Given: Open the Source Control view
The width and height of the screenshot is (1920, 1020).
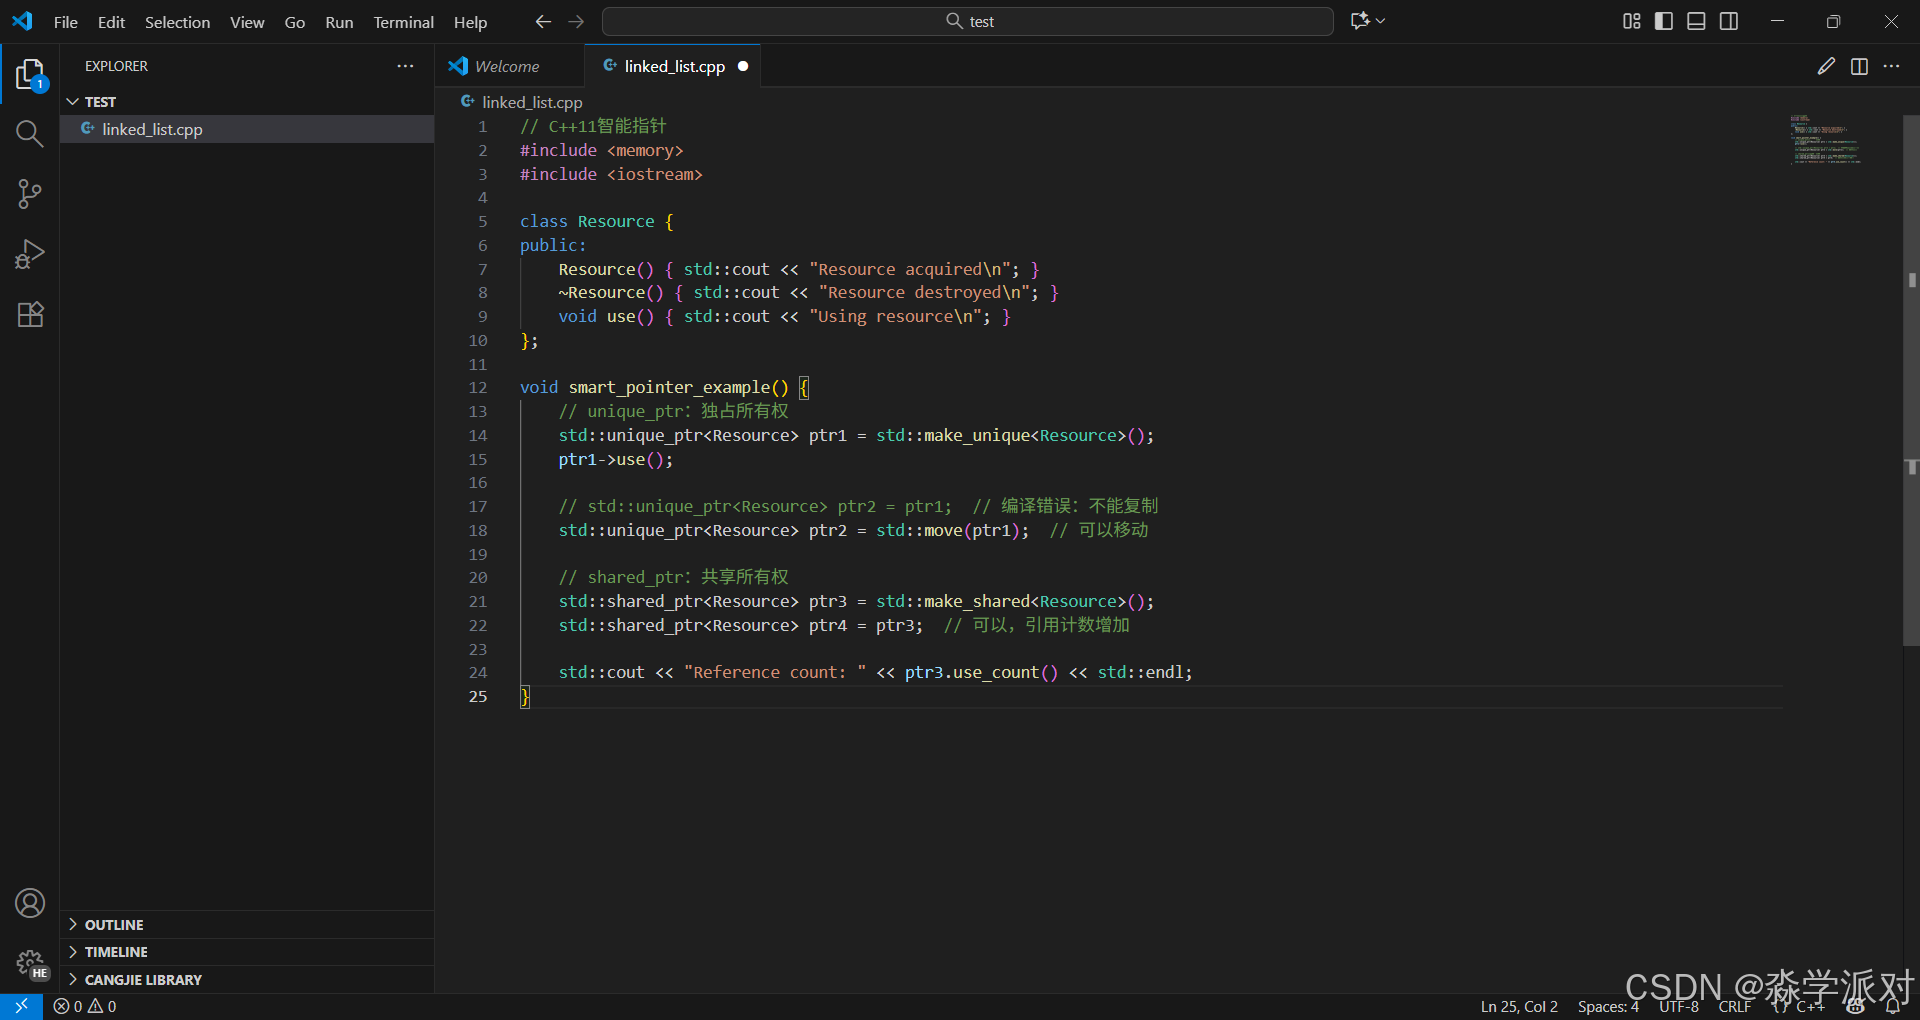Looking at the screenshot, I should pos(30,194).
